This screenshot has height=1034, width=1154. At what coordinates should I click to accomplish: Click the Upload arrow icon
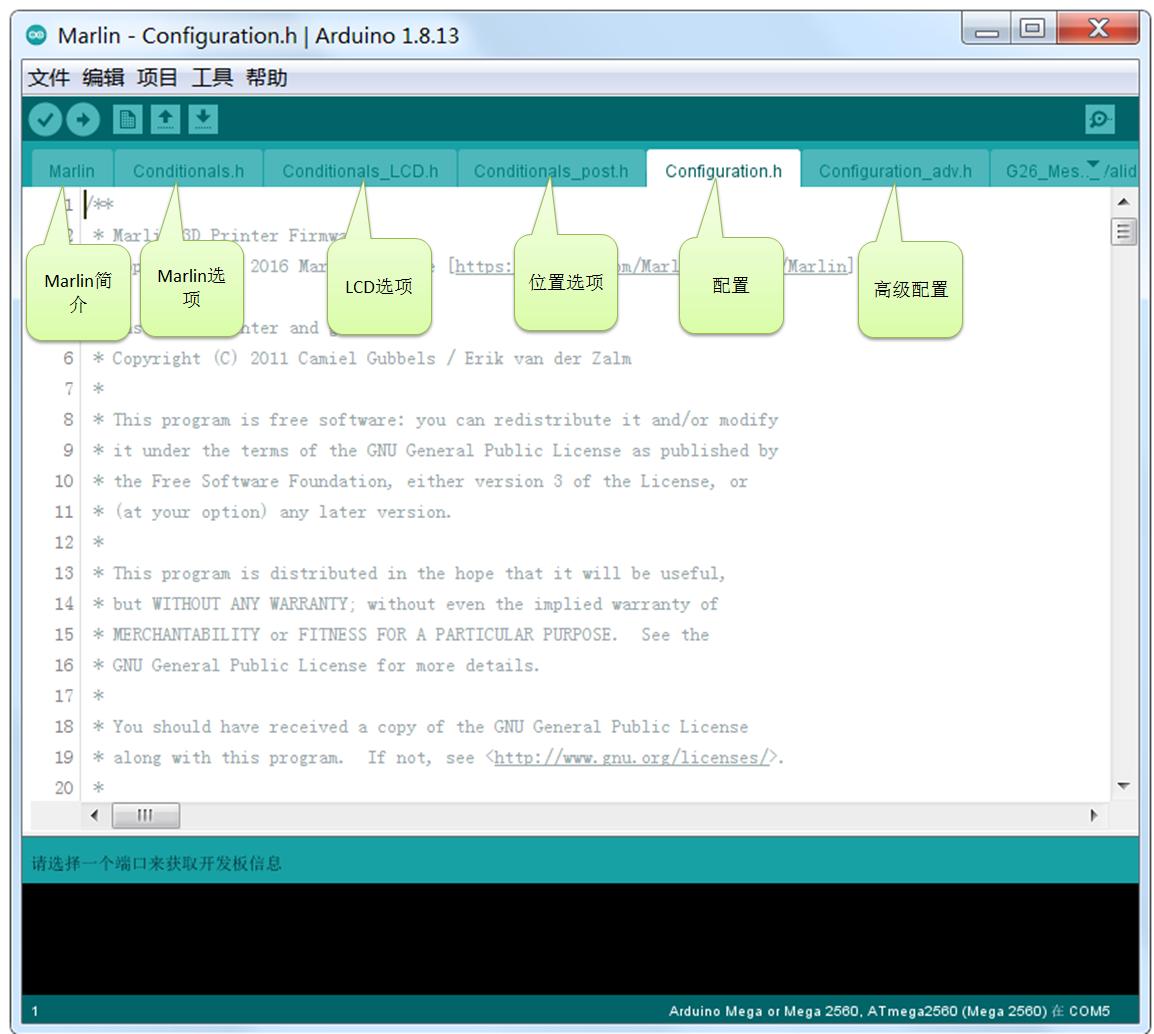83,120
